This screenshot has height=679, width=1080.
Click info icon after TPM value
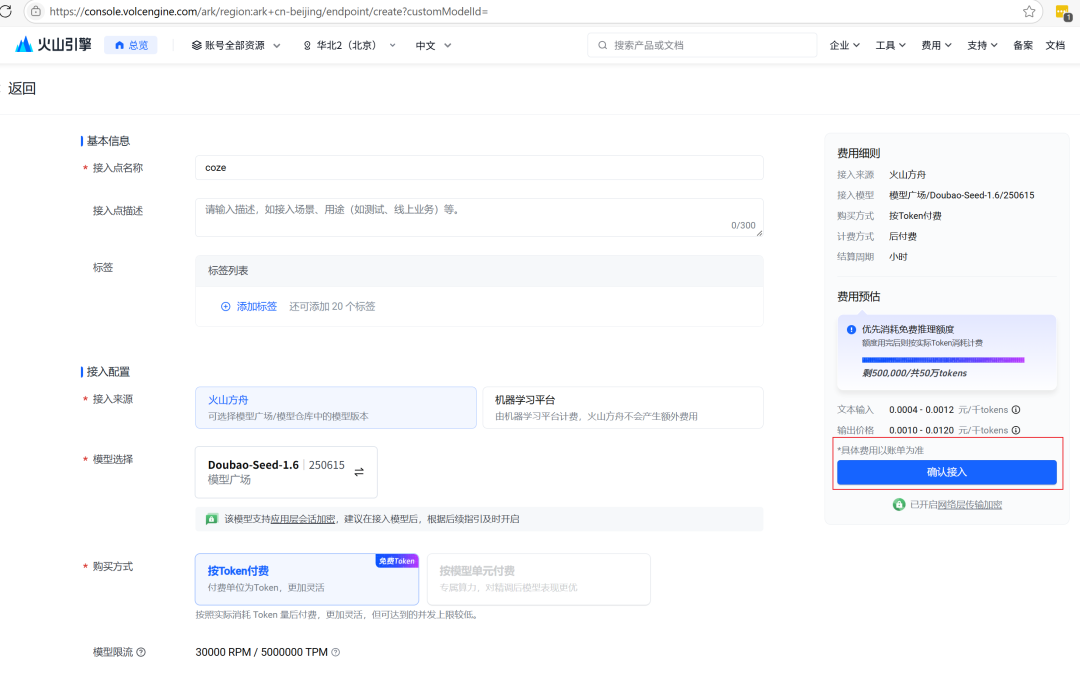coord(335,652)
